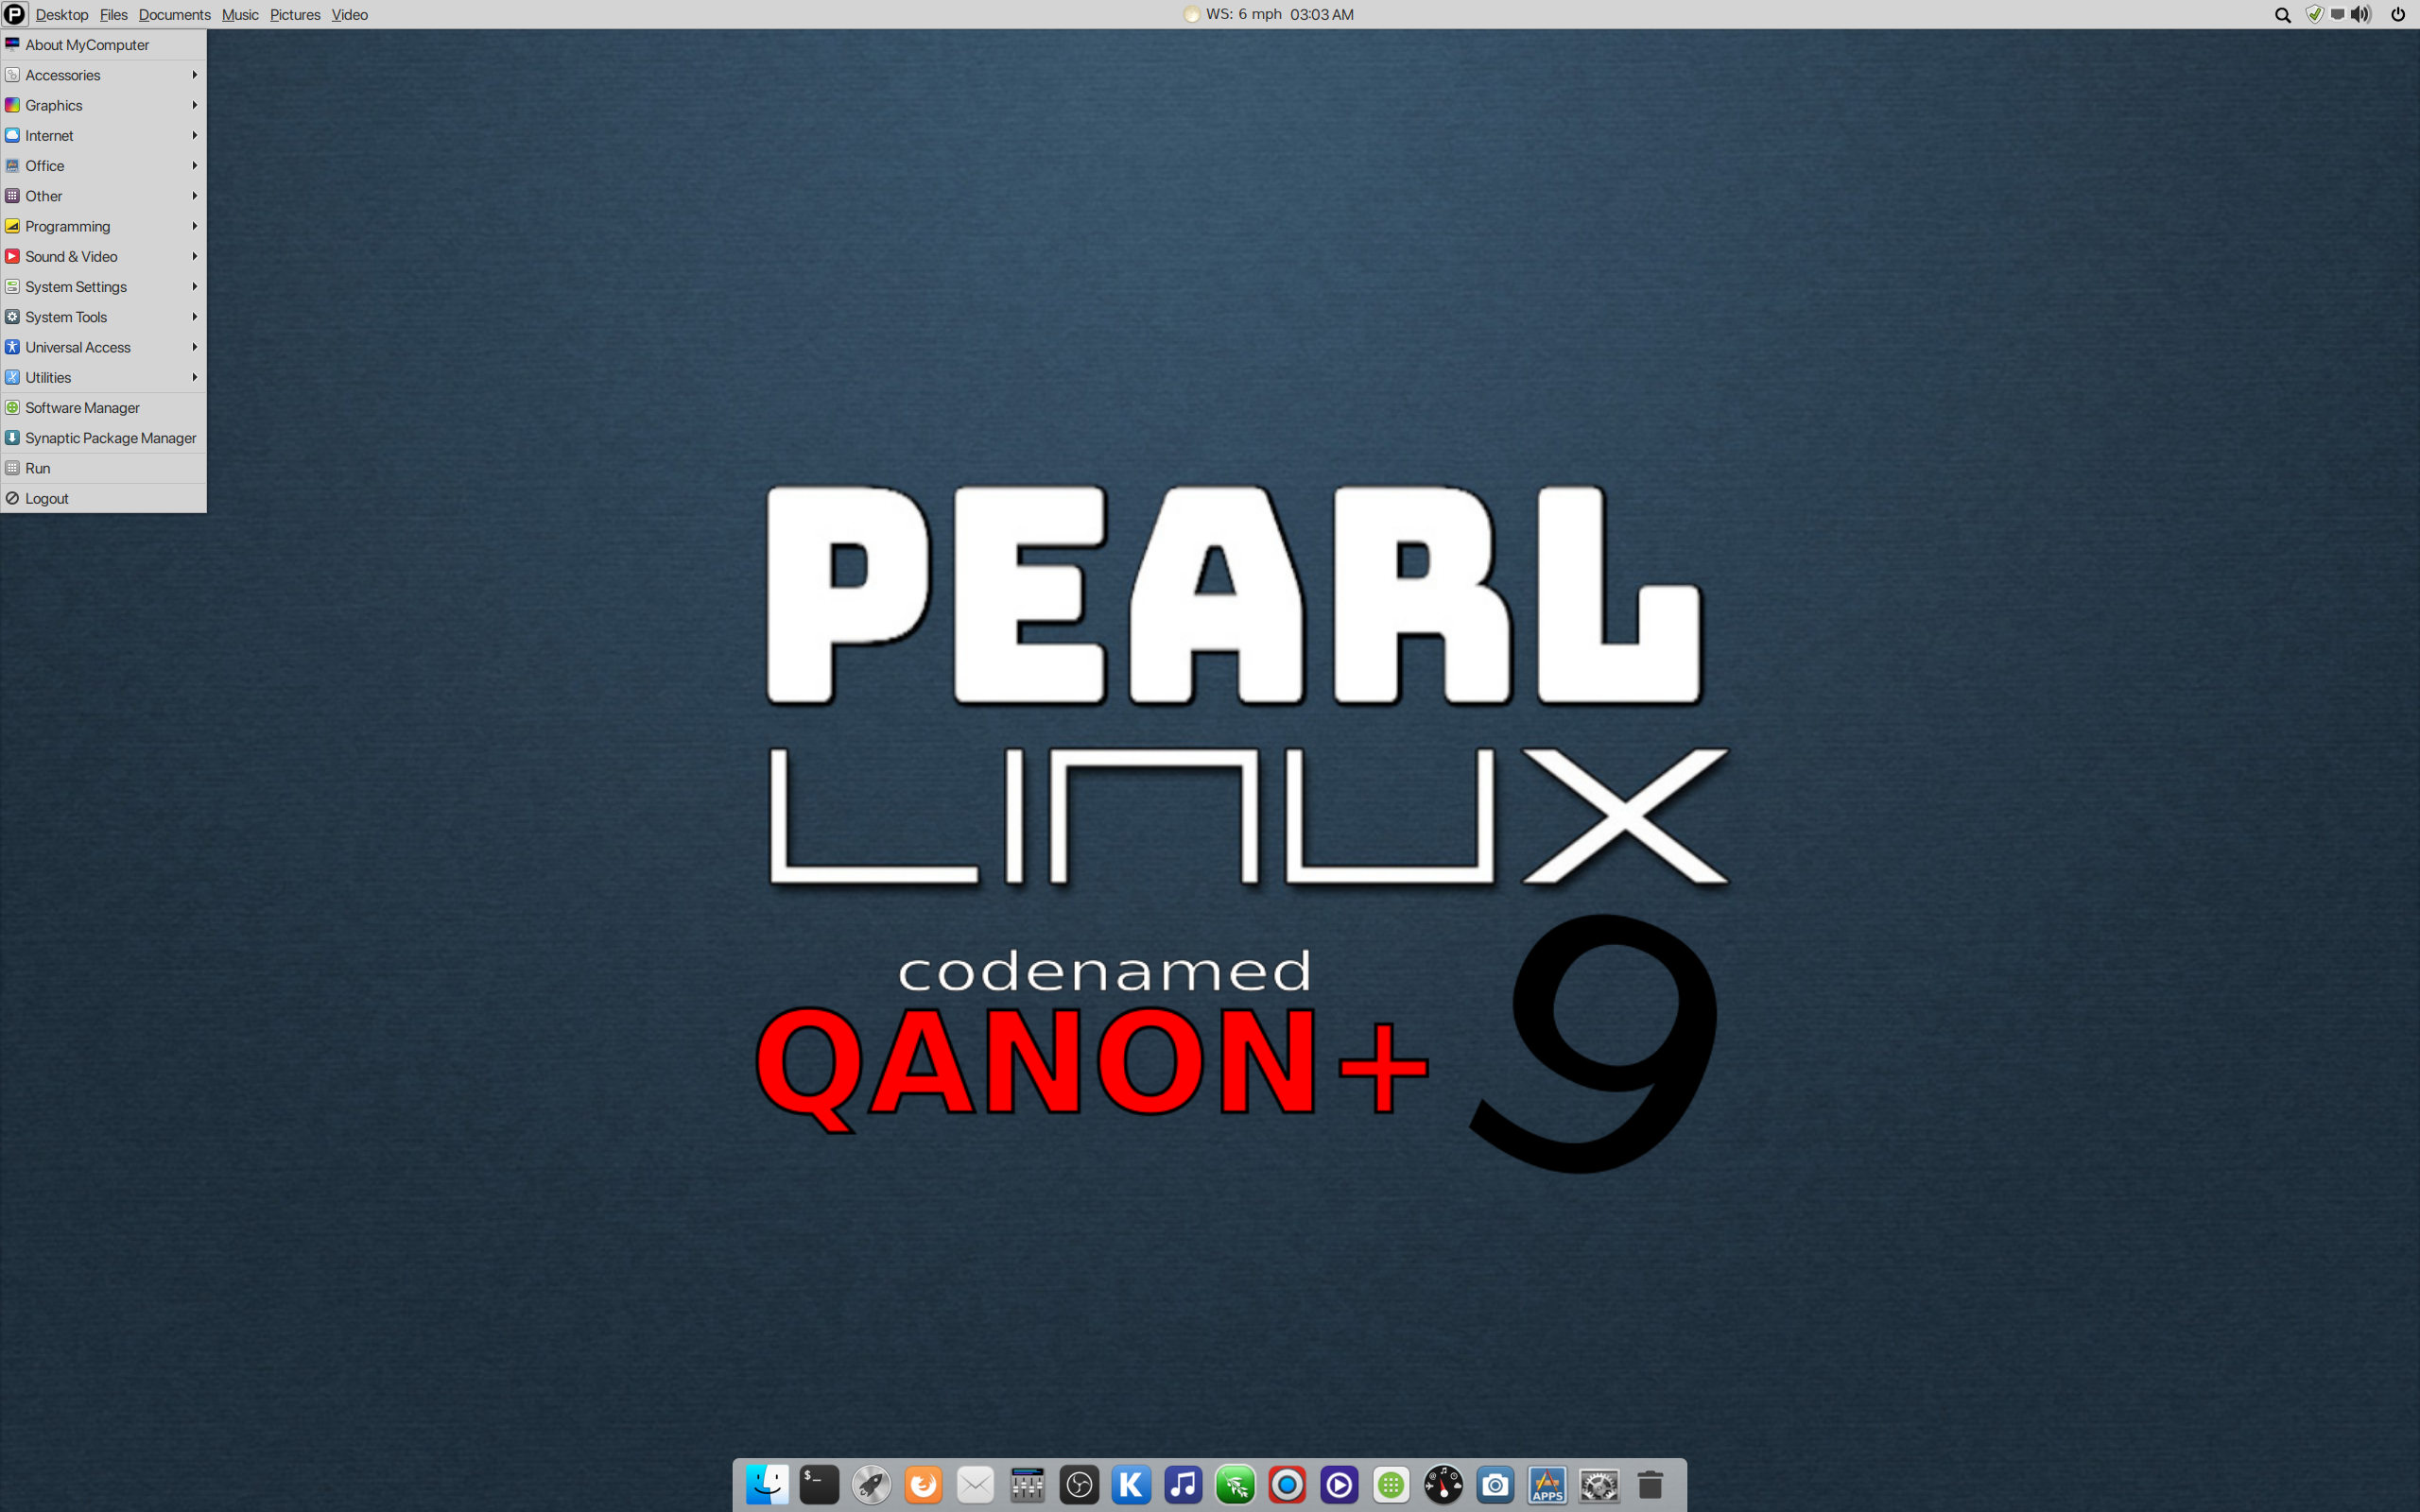Open the red screen recorder icon in dock
2420x1512 pixels.
click(1287, 1485)
